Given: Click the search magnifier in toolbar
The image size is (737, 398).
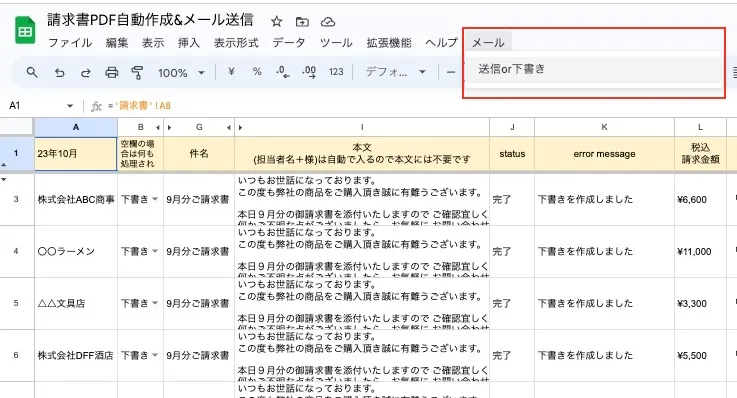Looking at the screenshot, I should pyautogui.click(x=32, y=72).
